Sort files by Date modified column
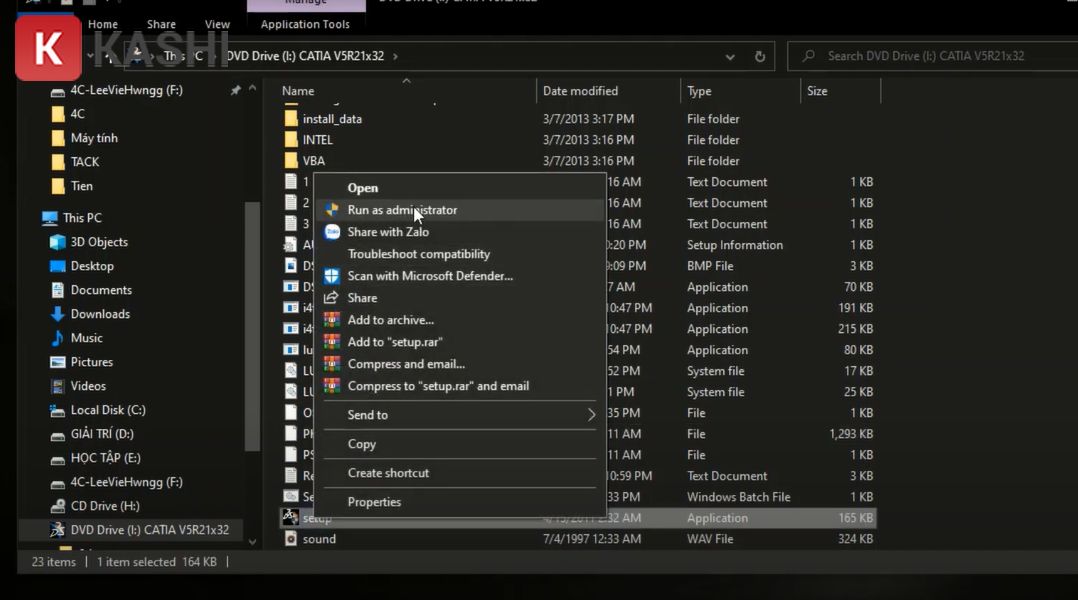Screen dimensions: 1078x600 point(580,91)
